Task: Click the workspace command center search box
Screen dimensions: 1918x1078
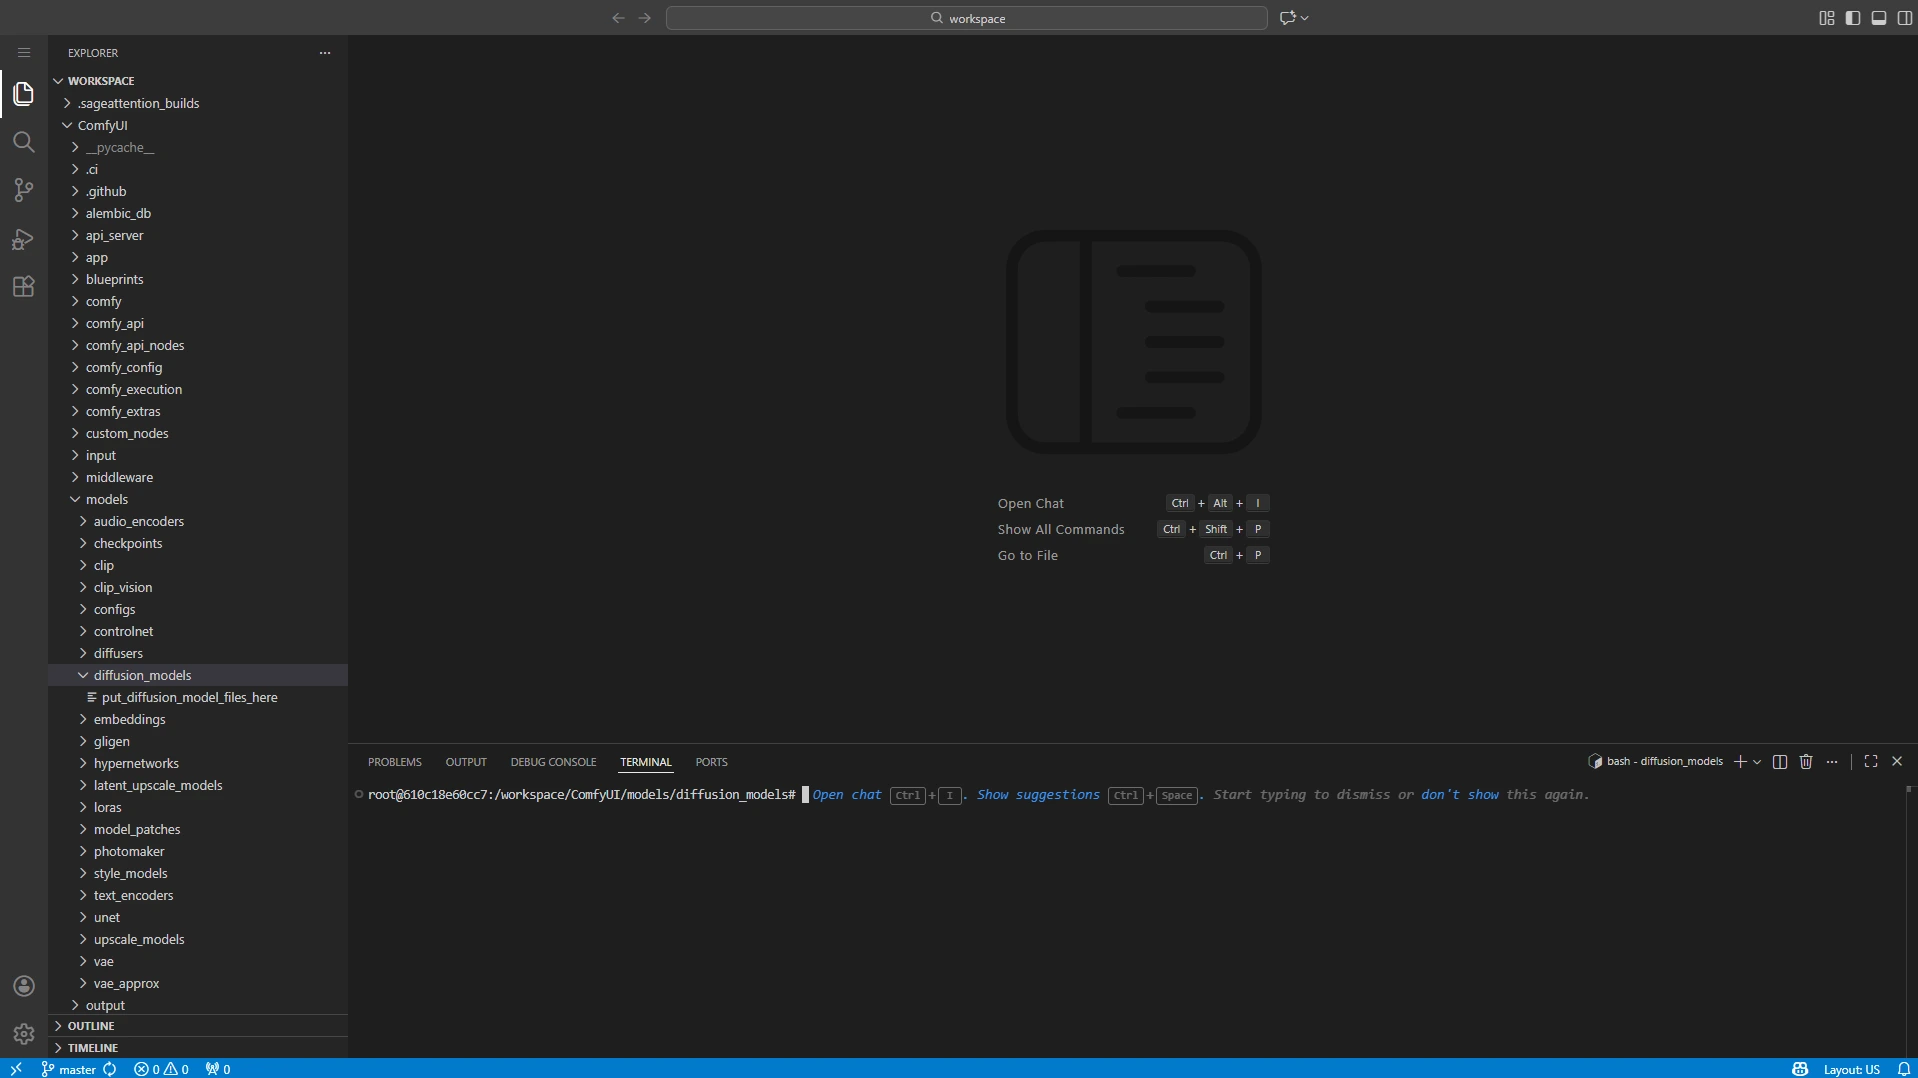Action: tap(966, 18)
